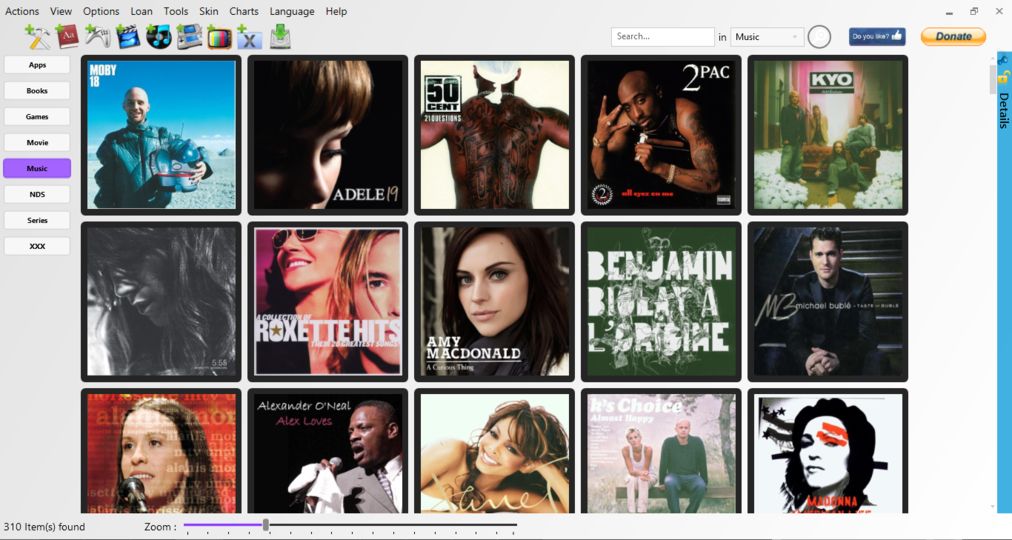The height and width of the screenshot is (540, 1012).
Task: Open the Loan menu
Action: point(141,11)
